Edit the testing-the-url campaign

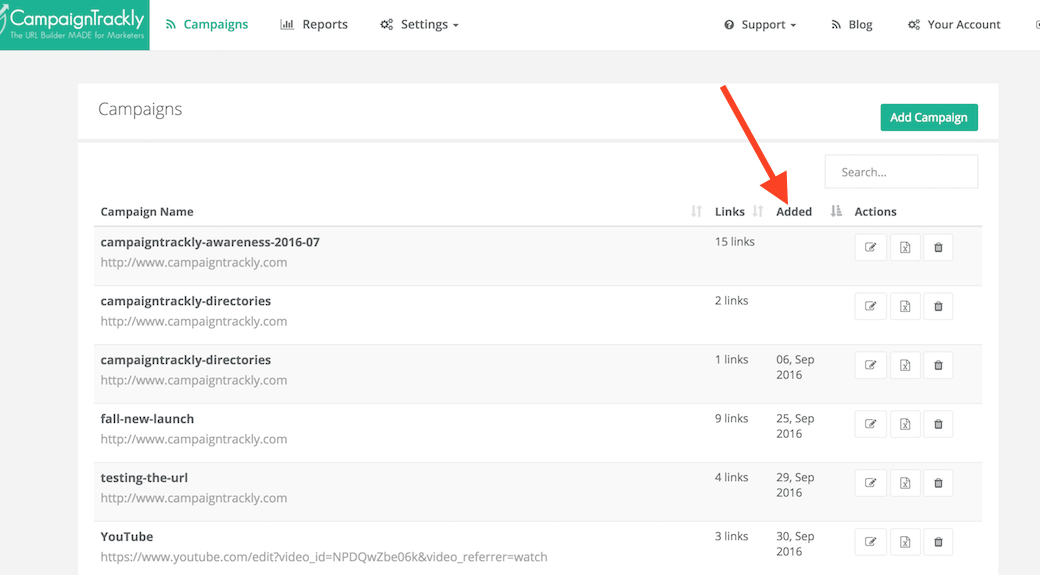(870, 484)
